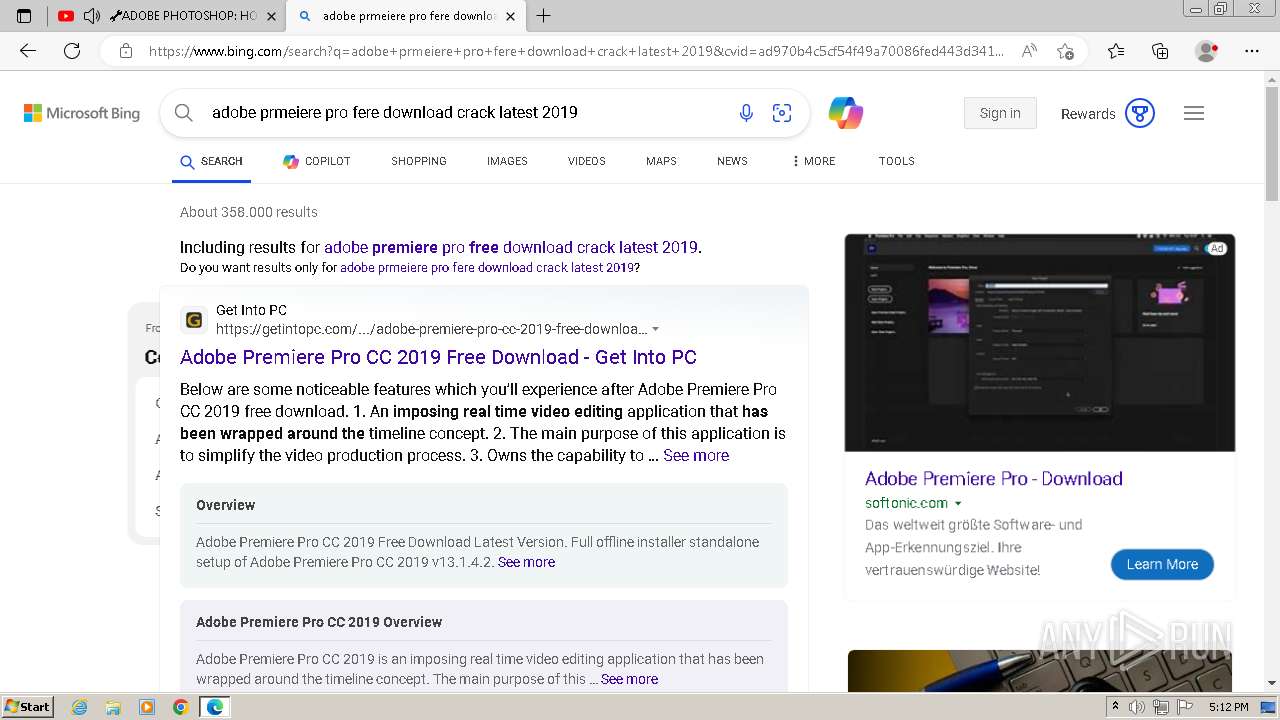Open the Collections icon
This screenshot has width=1280, height=720.
1160,51
